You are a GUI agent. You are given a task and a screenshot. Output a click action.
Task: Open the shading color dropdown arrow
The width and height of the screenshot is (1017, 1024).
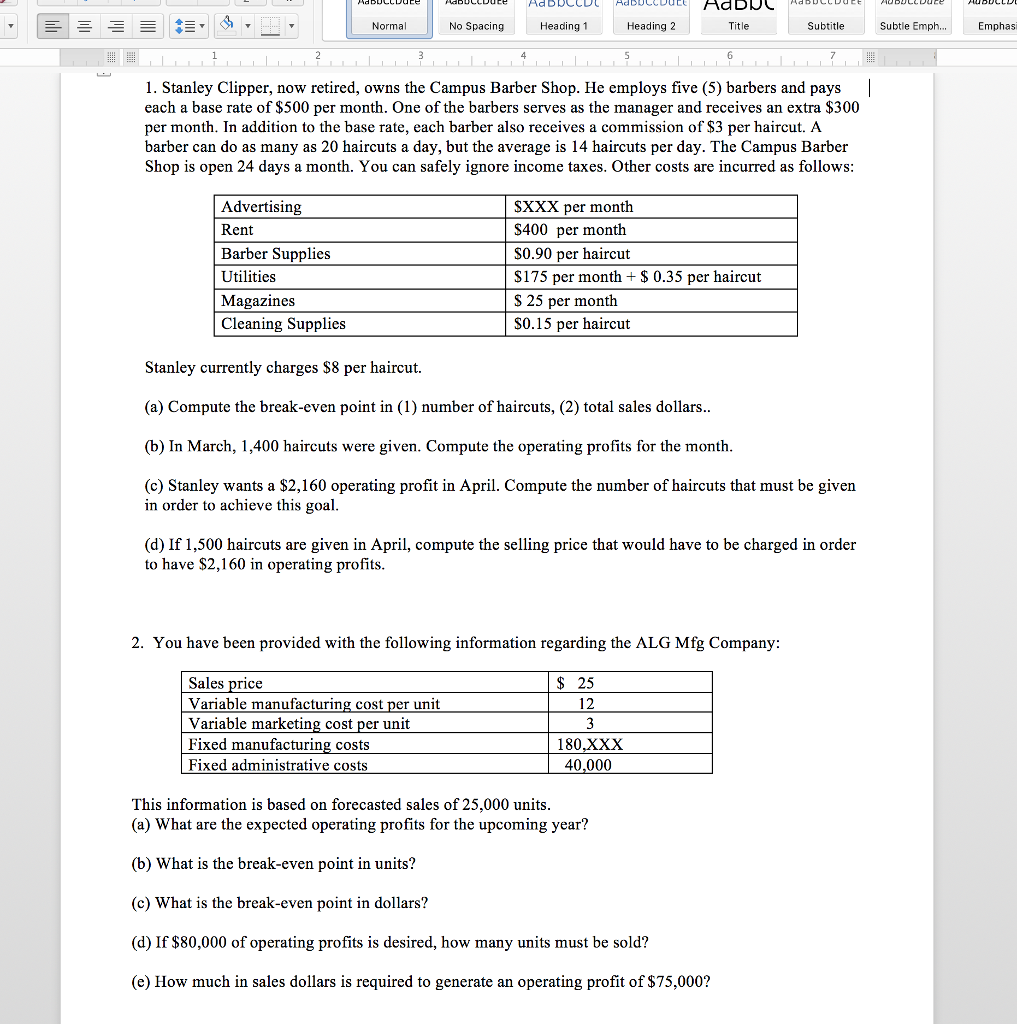[247, 26]
